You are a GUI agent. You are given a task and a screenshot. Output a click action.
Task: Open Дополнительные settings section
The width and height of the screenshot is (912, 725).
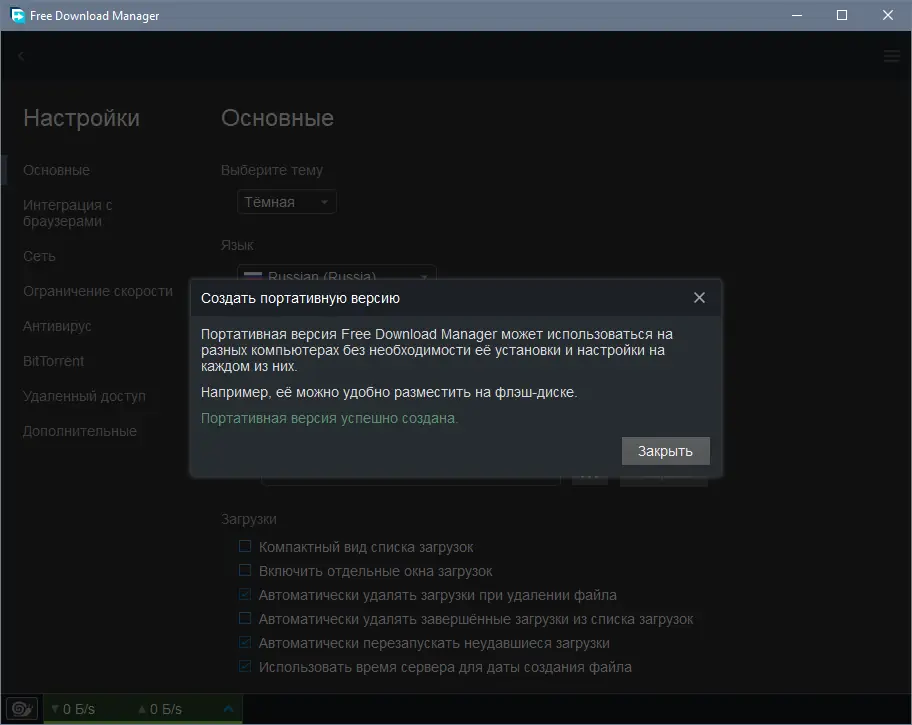pos(80,431)
